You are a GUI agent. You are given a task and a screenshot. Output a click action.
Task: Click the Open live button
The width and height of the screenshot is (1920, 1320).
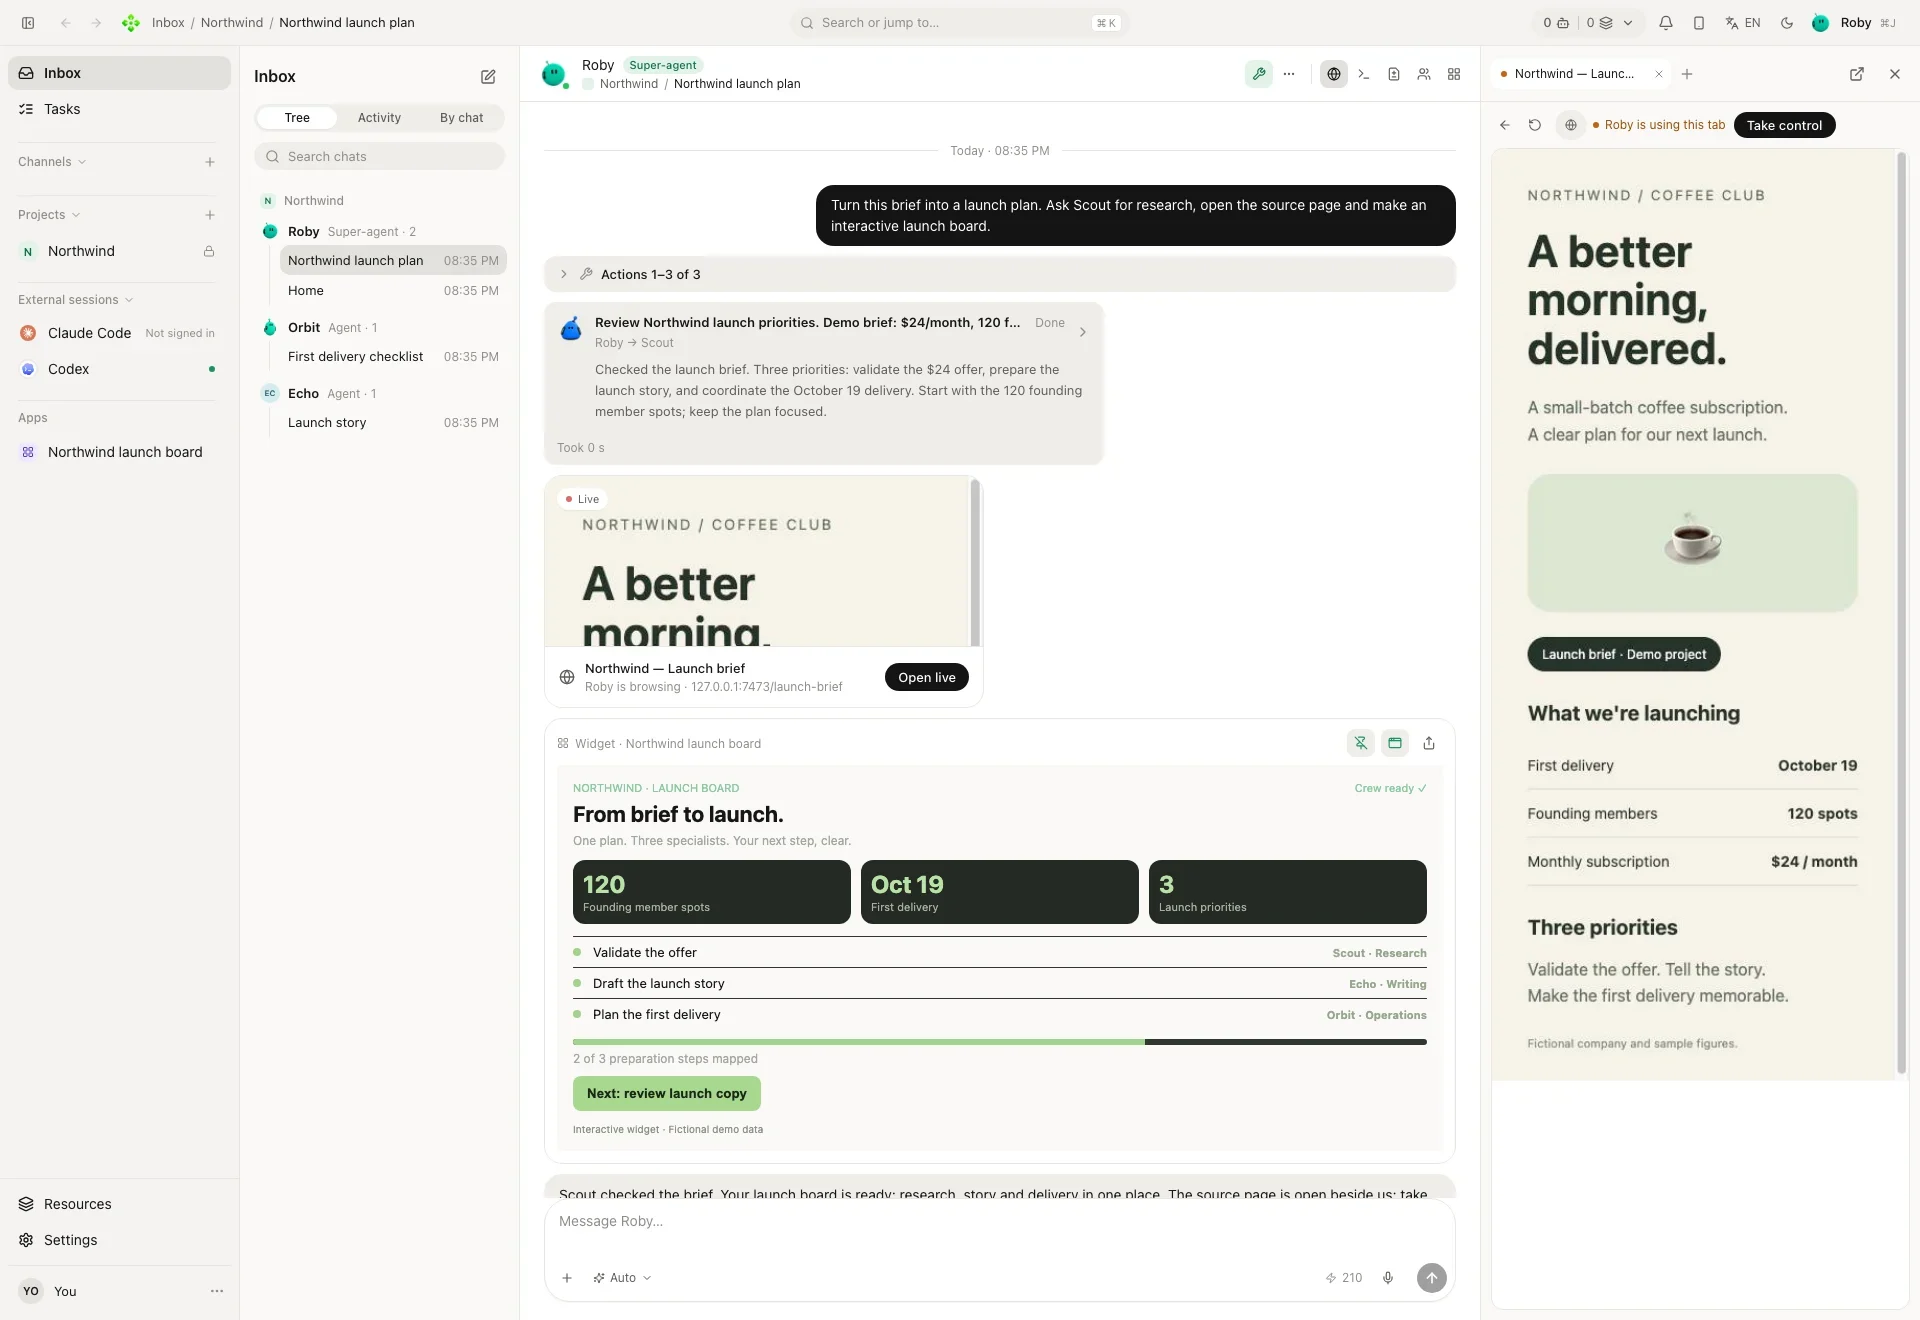[926, 677]
